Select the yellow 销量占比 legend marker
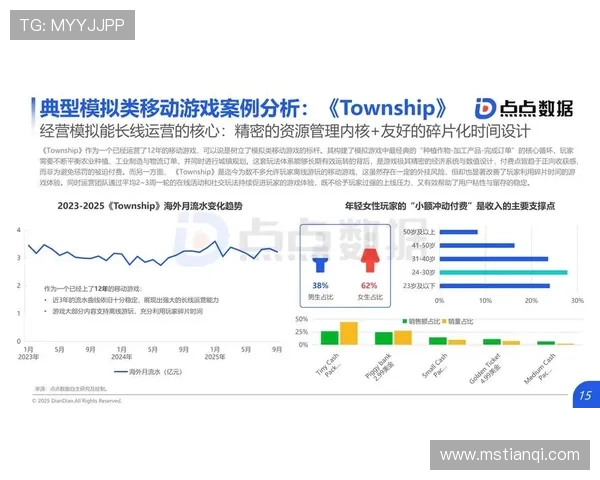This screenshot has height=480, width=600. (x=445, y=322)
